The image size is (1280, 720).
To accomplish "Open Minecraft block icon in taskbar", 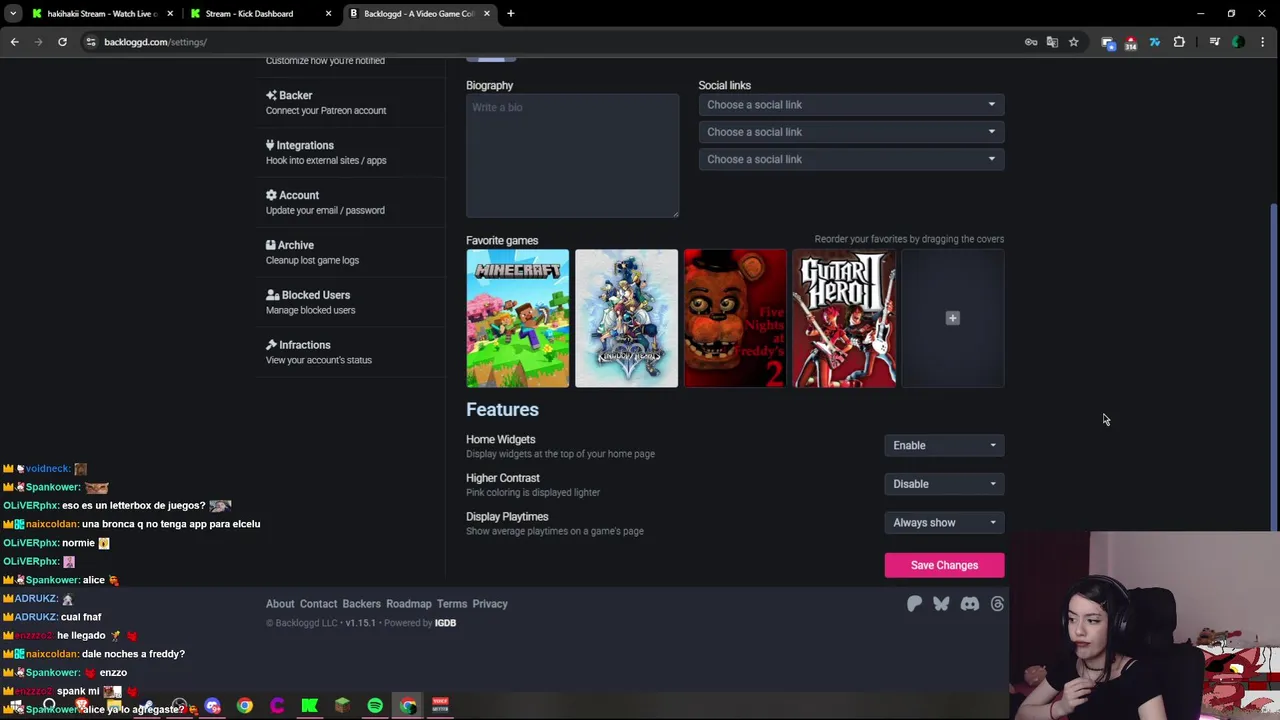I will 342,706.
